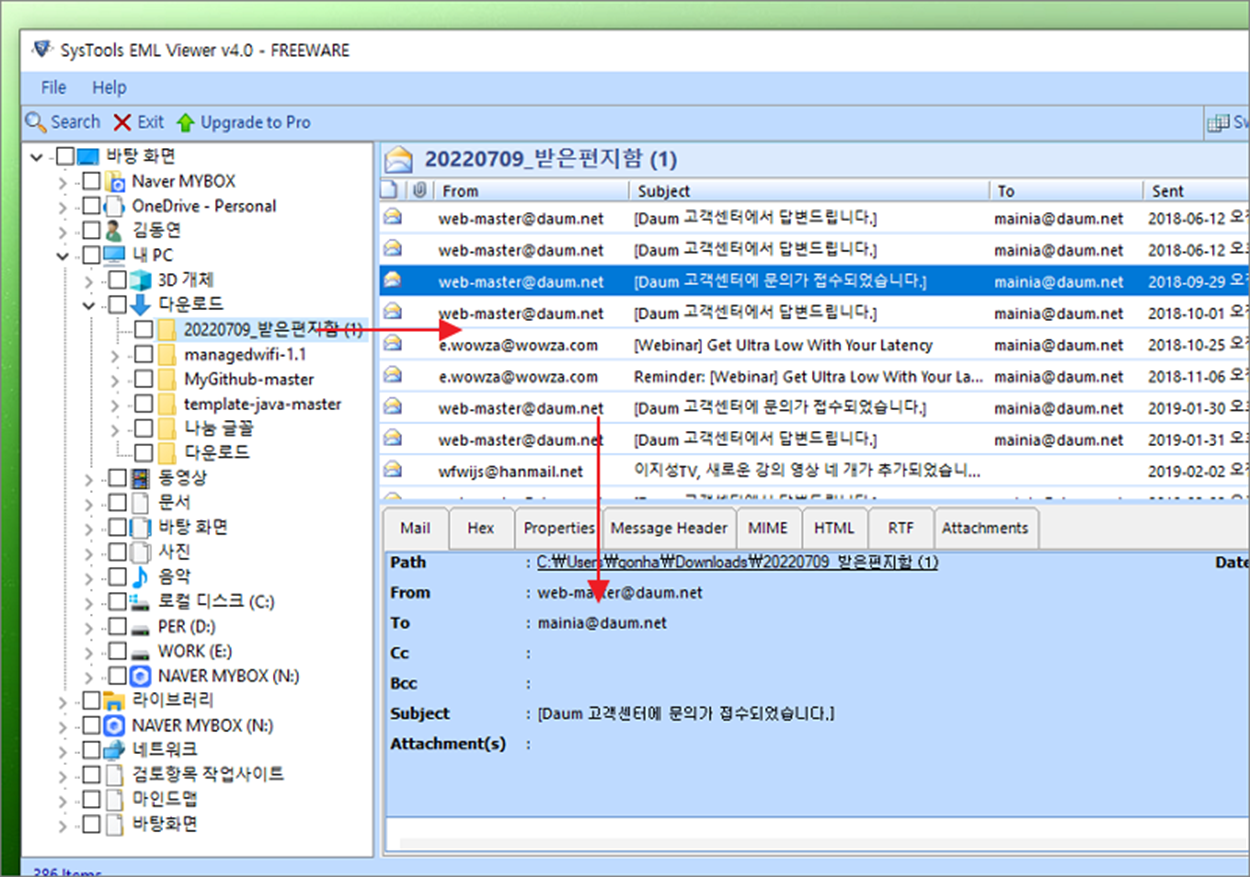Viewport: 1250px width, 877px height.
Task: Open the Help menu
Action: (109, 87)
